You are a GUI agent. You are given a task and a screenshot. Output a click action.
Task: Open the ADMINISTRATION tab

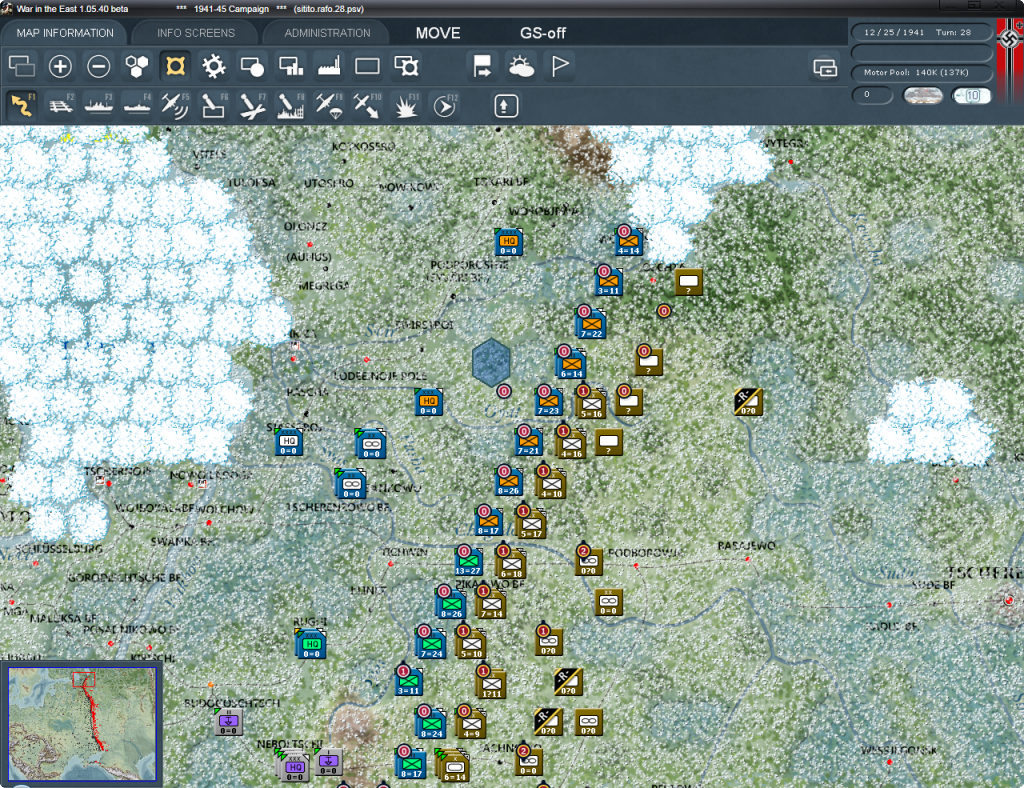tap(327, 33)
